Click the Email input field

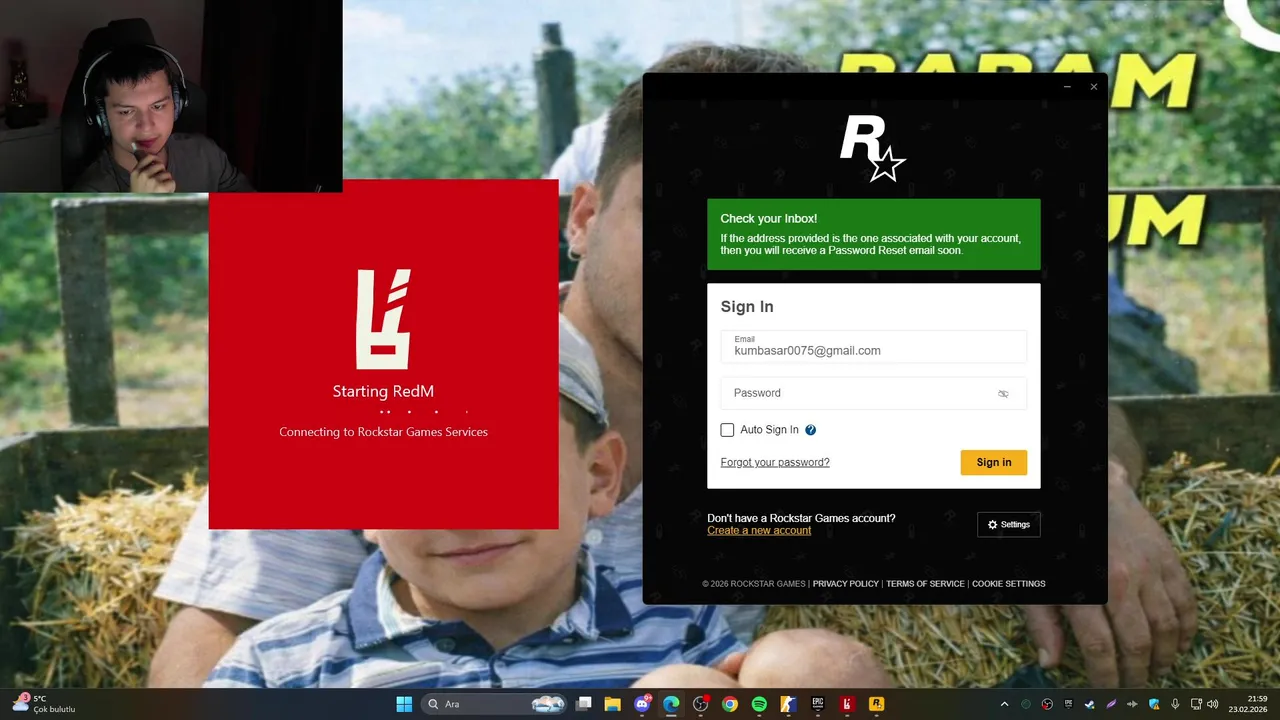point(873,346)
